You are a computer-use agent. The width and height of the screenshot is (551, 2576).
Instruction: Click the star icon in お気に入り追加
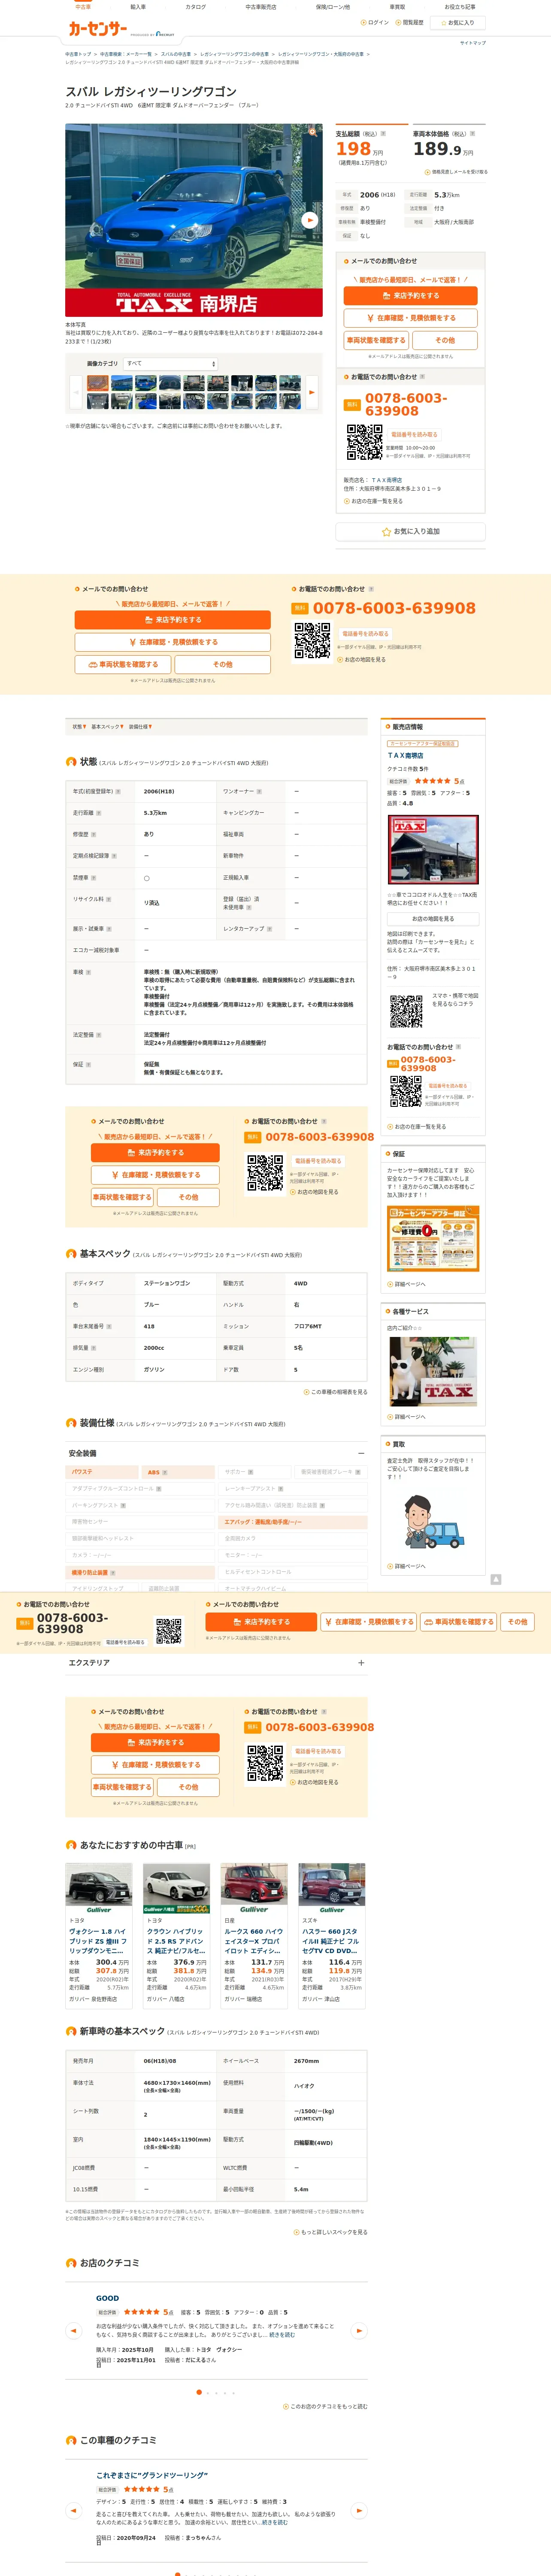[386, 532]
